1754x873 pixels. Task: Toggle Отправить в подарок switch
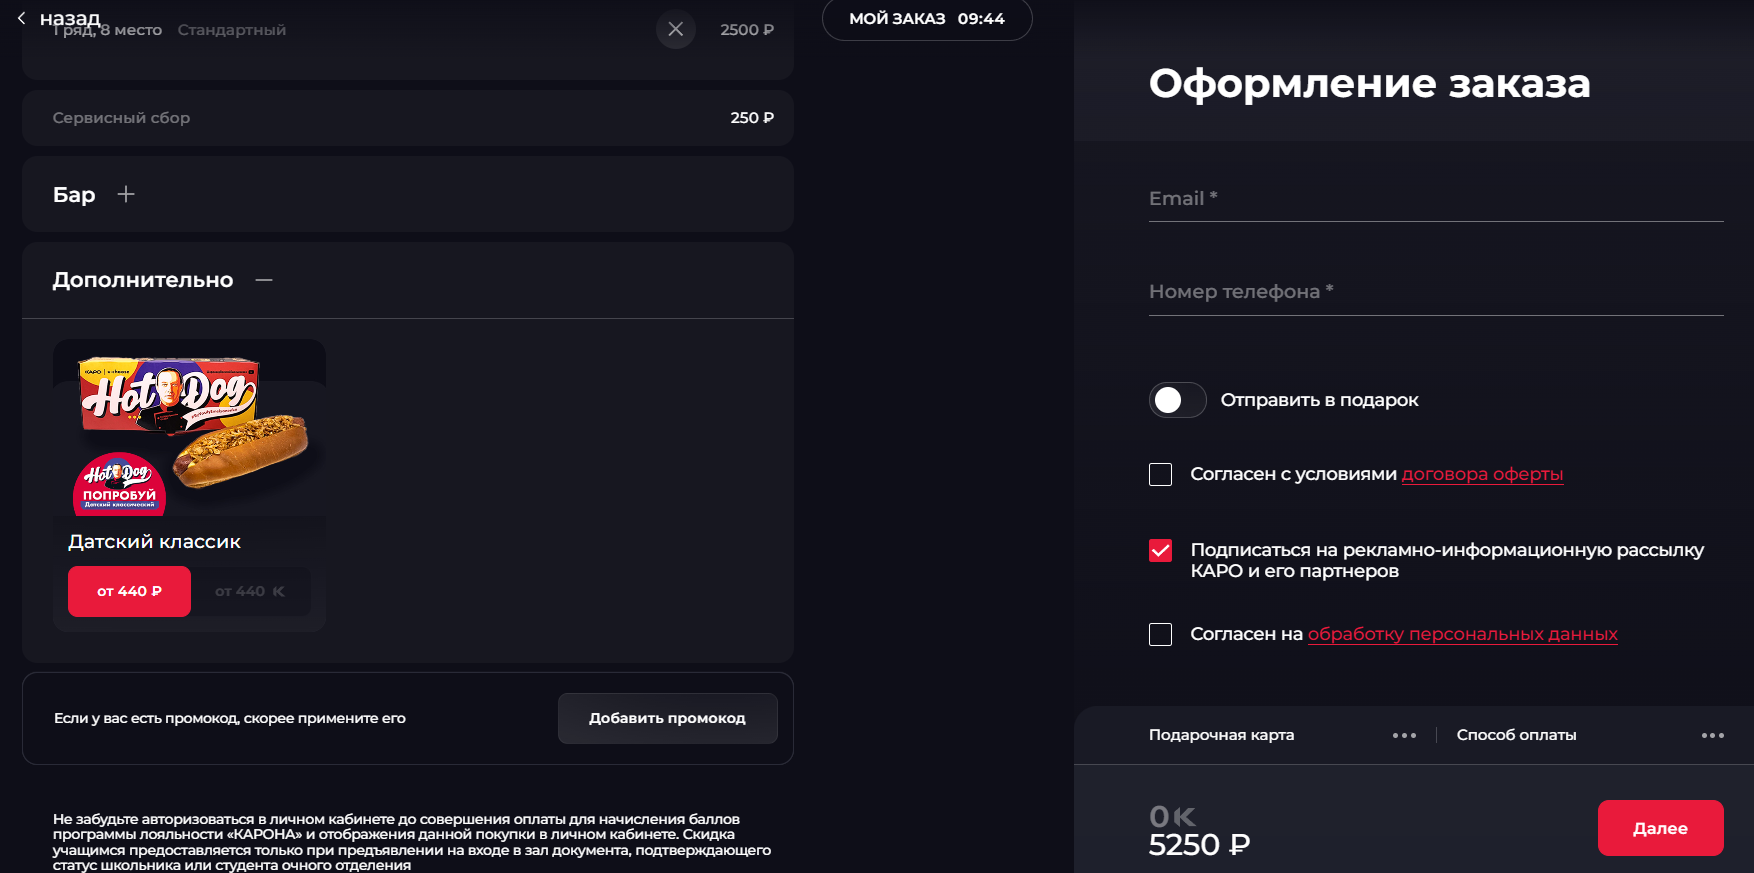[x=1177, y=400]
